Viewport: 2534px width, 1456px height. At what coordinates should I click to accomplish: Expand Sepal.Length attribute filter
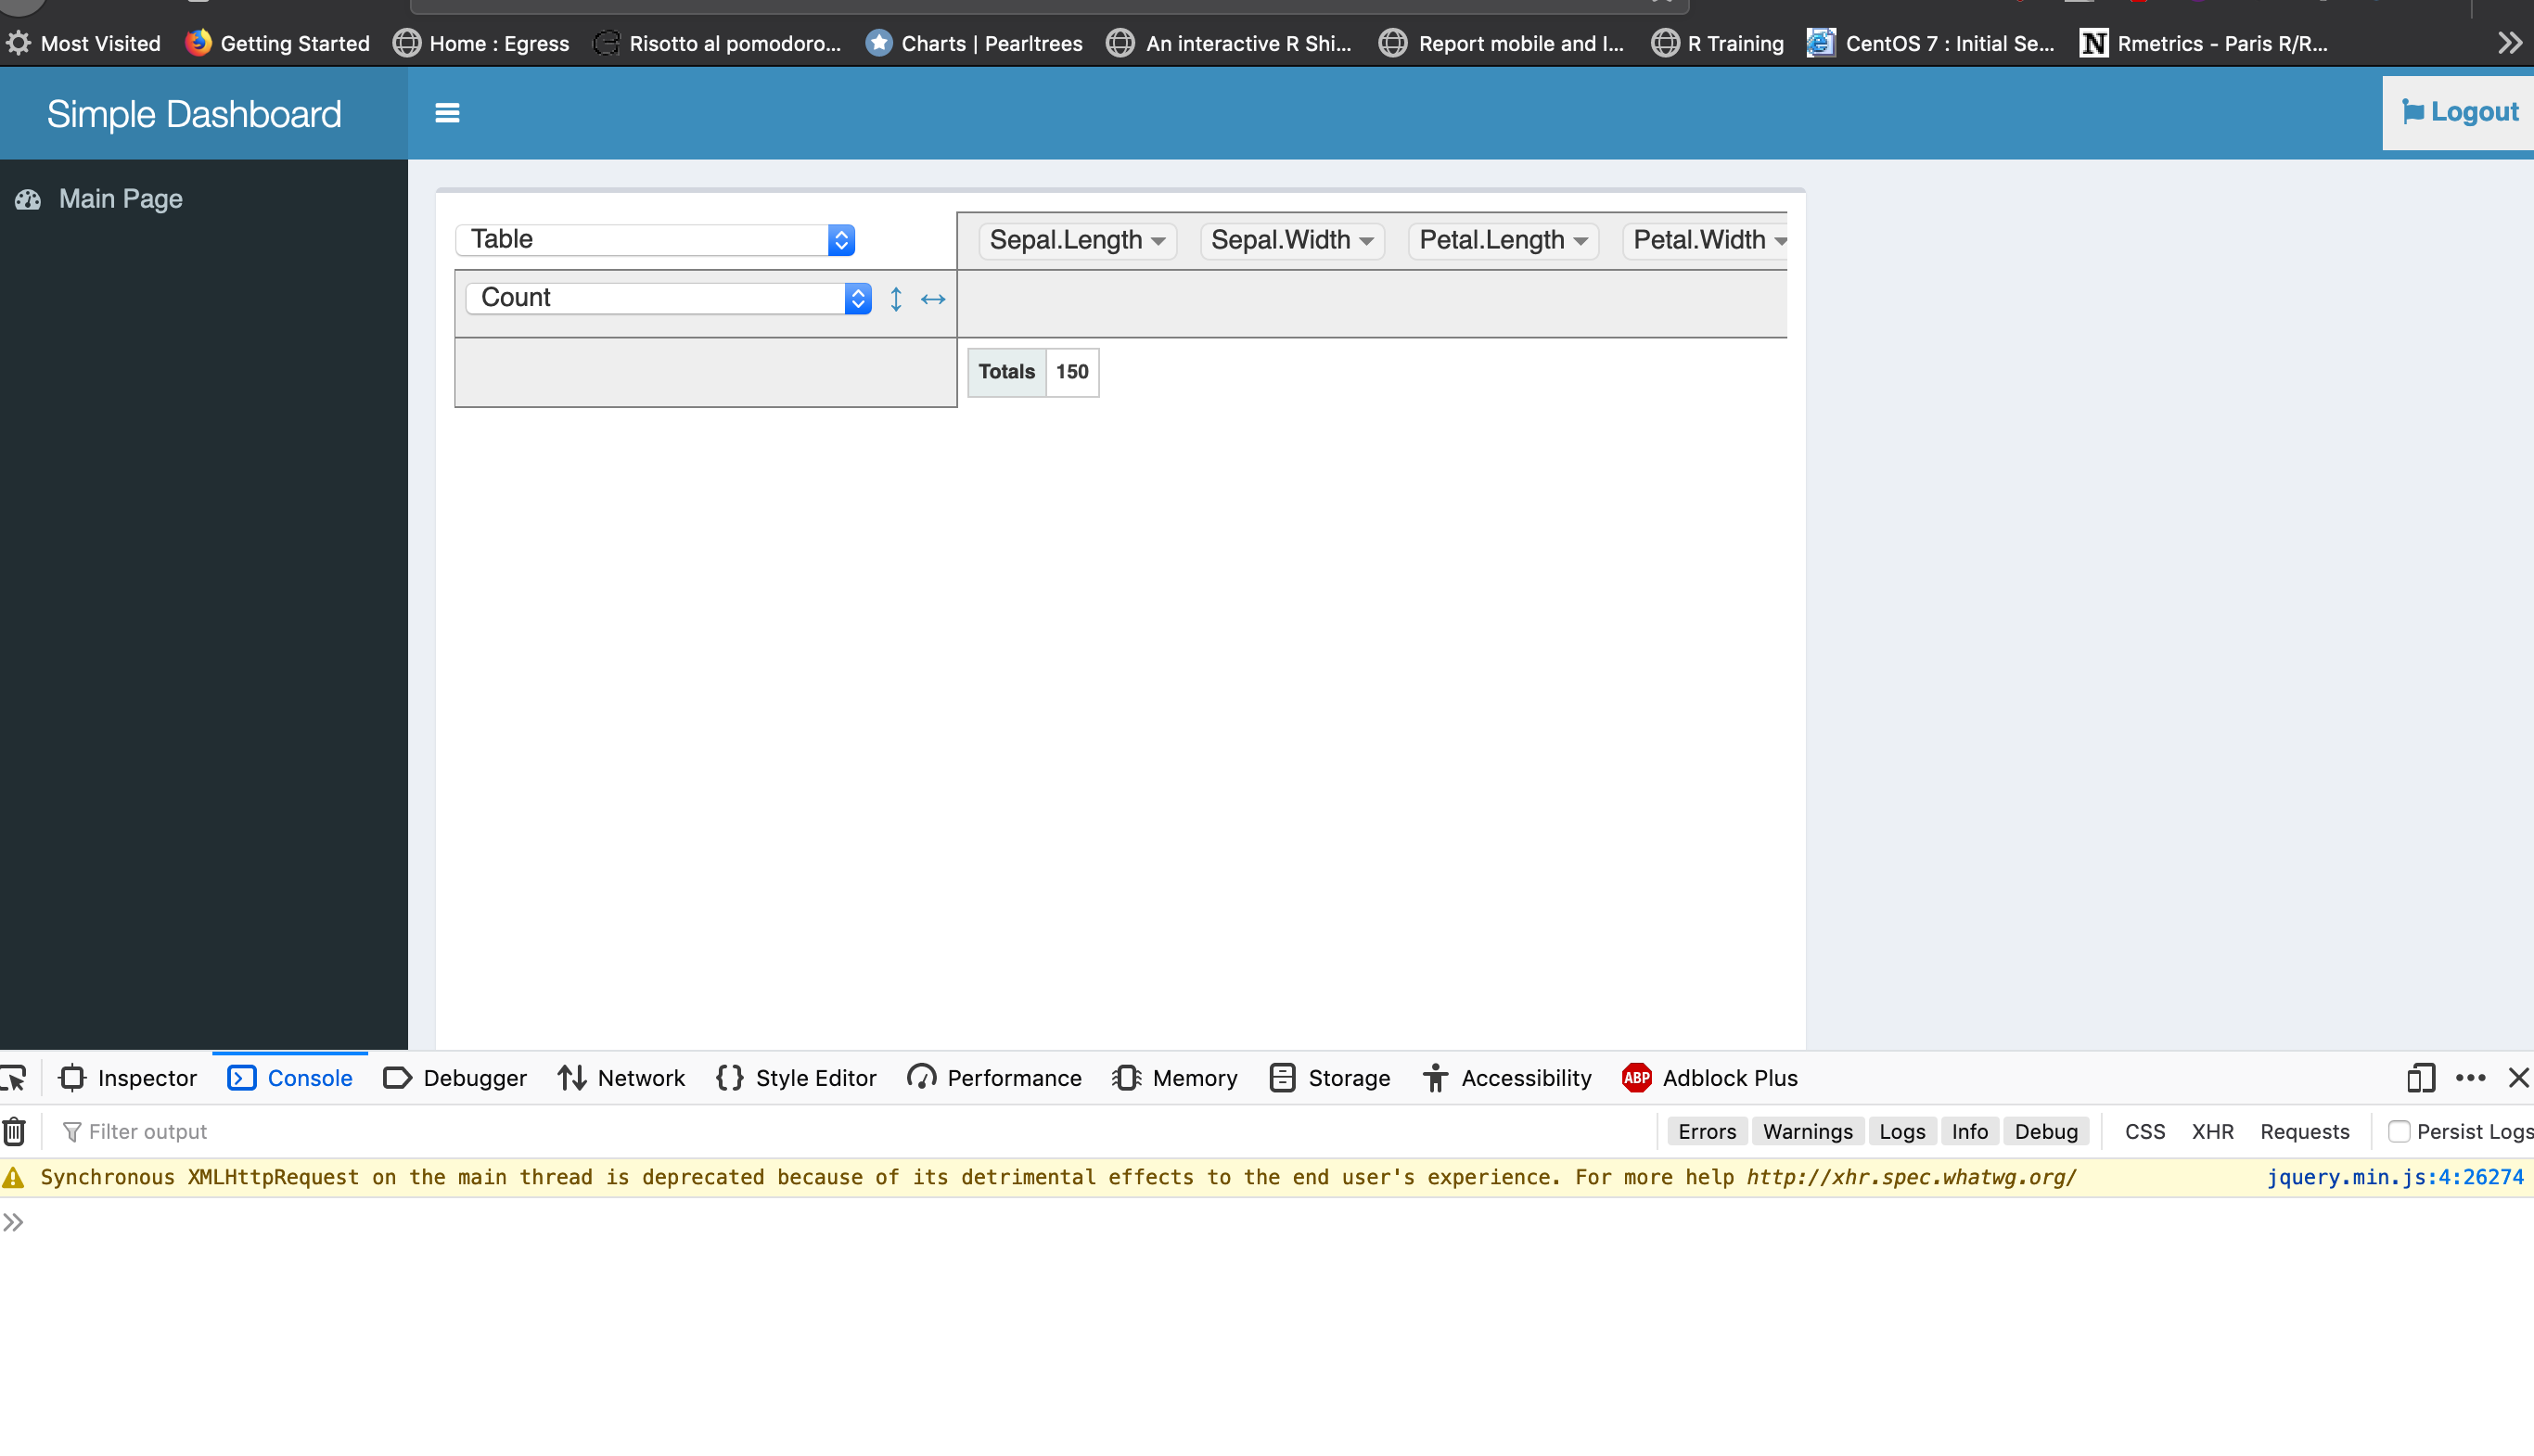(x=1158, y=241)
